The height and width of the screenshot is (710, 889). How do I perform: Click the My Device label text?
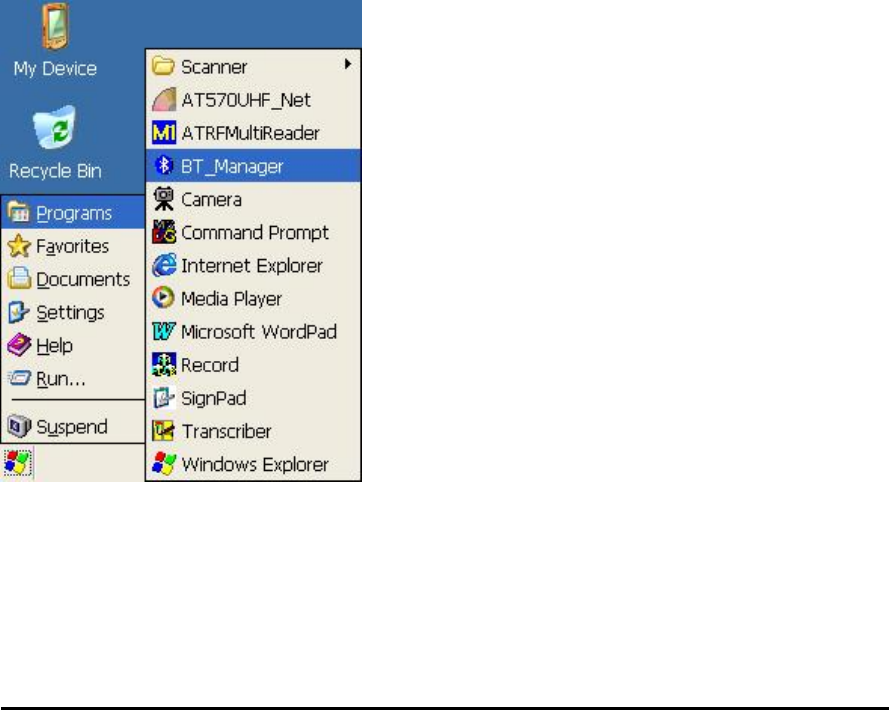(55, 69)
